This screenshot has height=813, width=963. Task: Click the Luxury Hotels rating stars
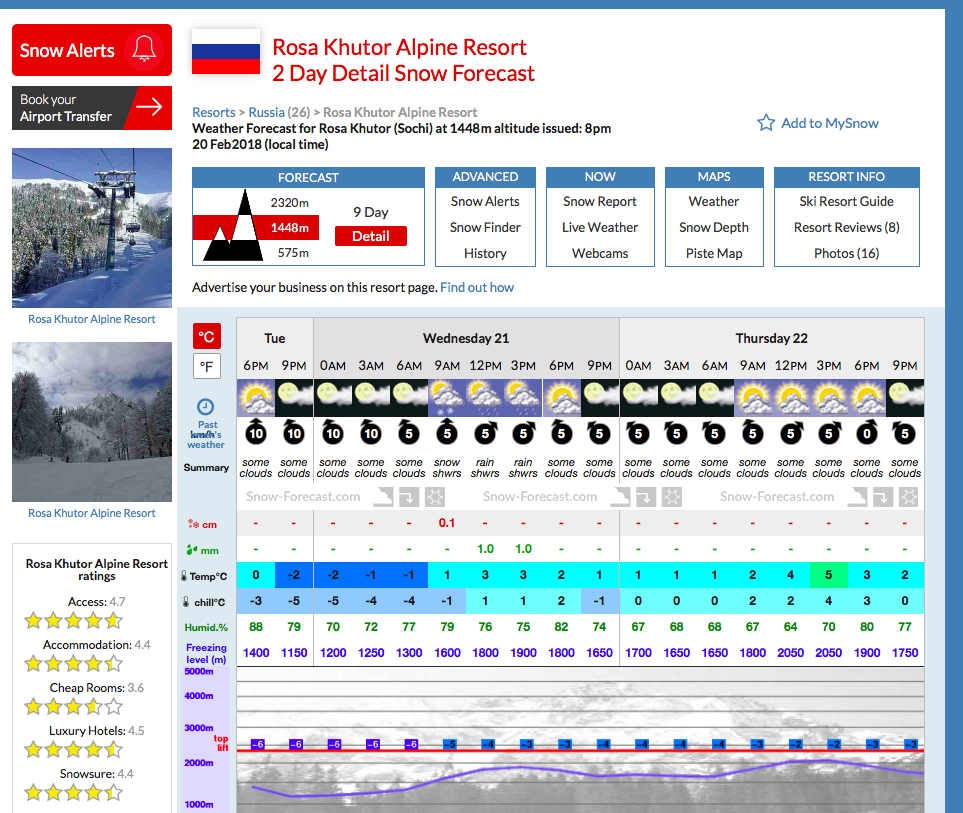tap(73, 750)
